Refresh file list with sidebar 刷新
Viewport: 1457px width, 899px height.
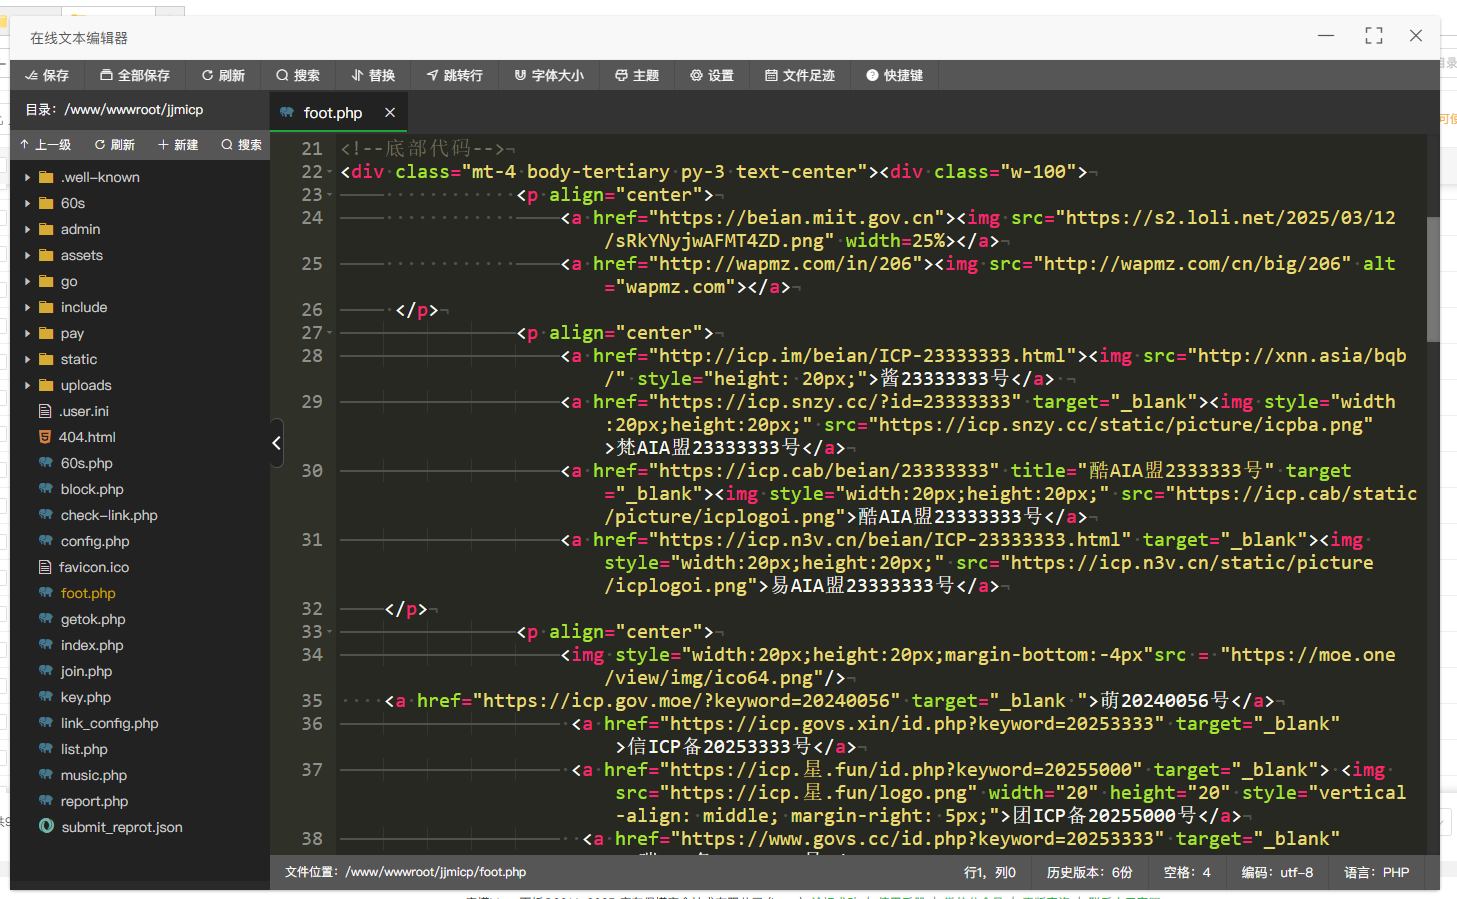[115, 145]
